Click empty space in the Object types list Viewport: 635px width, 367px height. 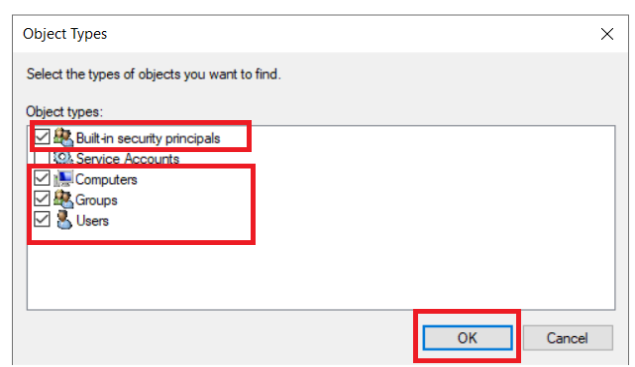[405, 267]
